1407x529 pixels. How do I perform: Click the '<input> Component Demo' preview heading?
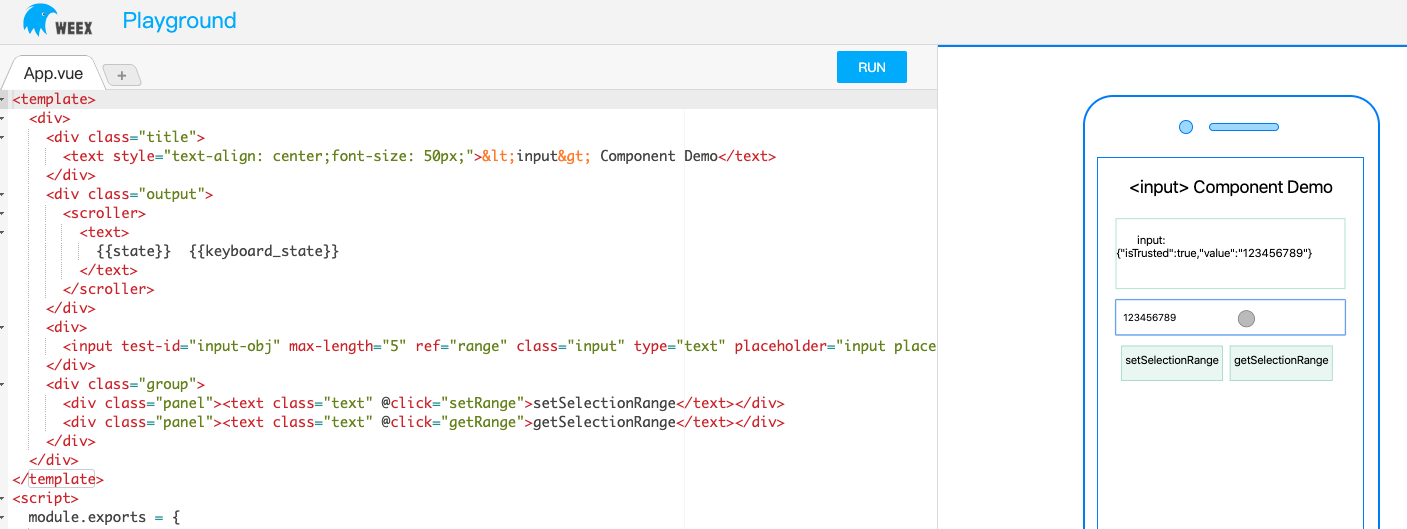point(1230,188)
